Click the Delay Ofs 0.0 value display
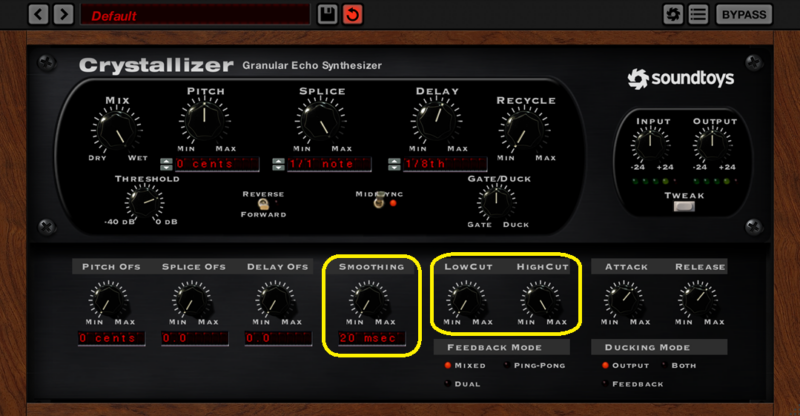This screenshot has height=416, width=800. 278,338
